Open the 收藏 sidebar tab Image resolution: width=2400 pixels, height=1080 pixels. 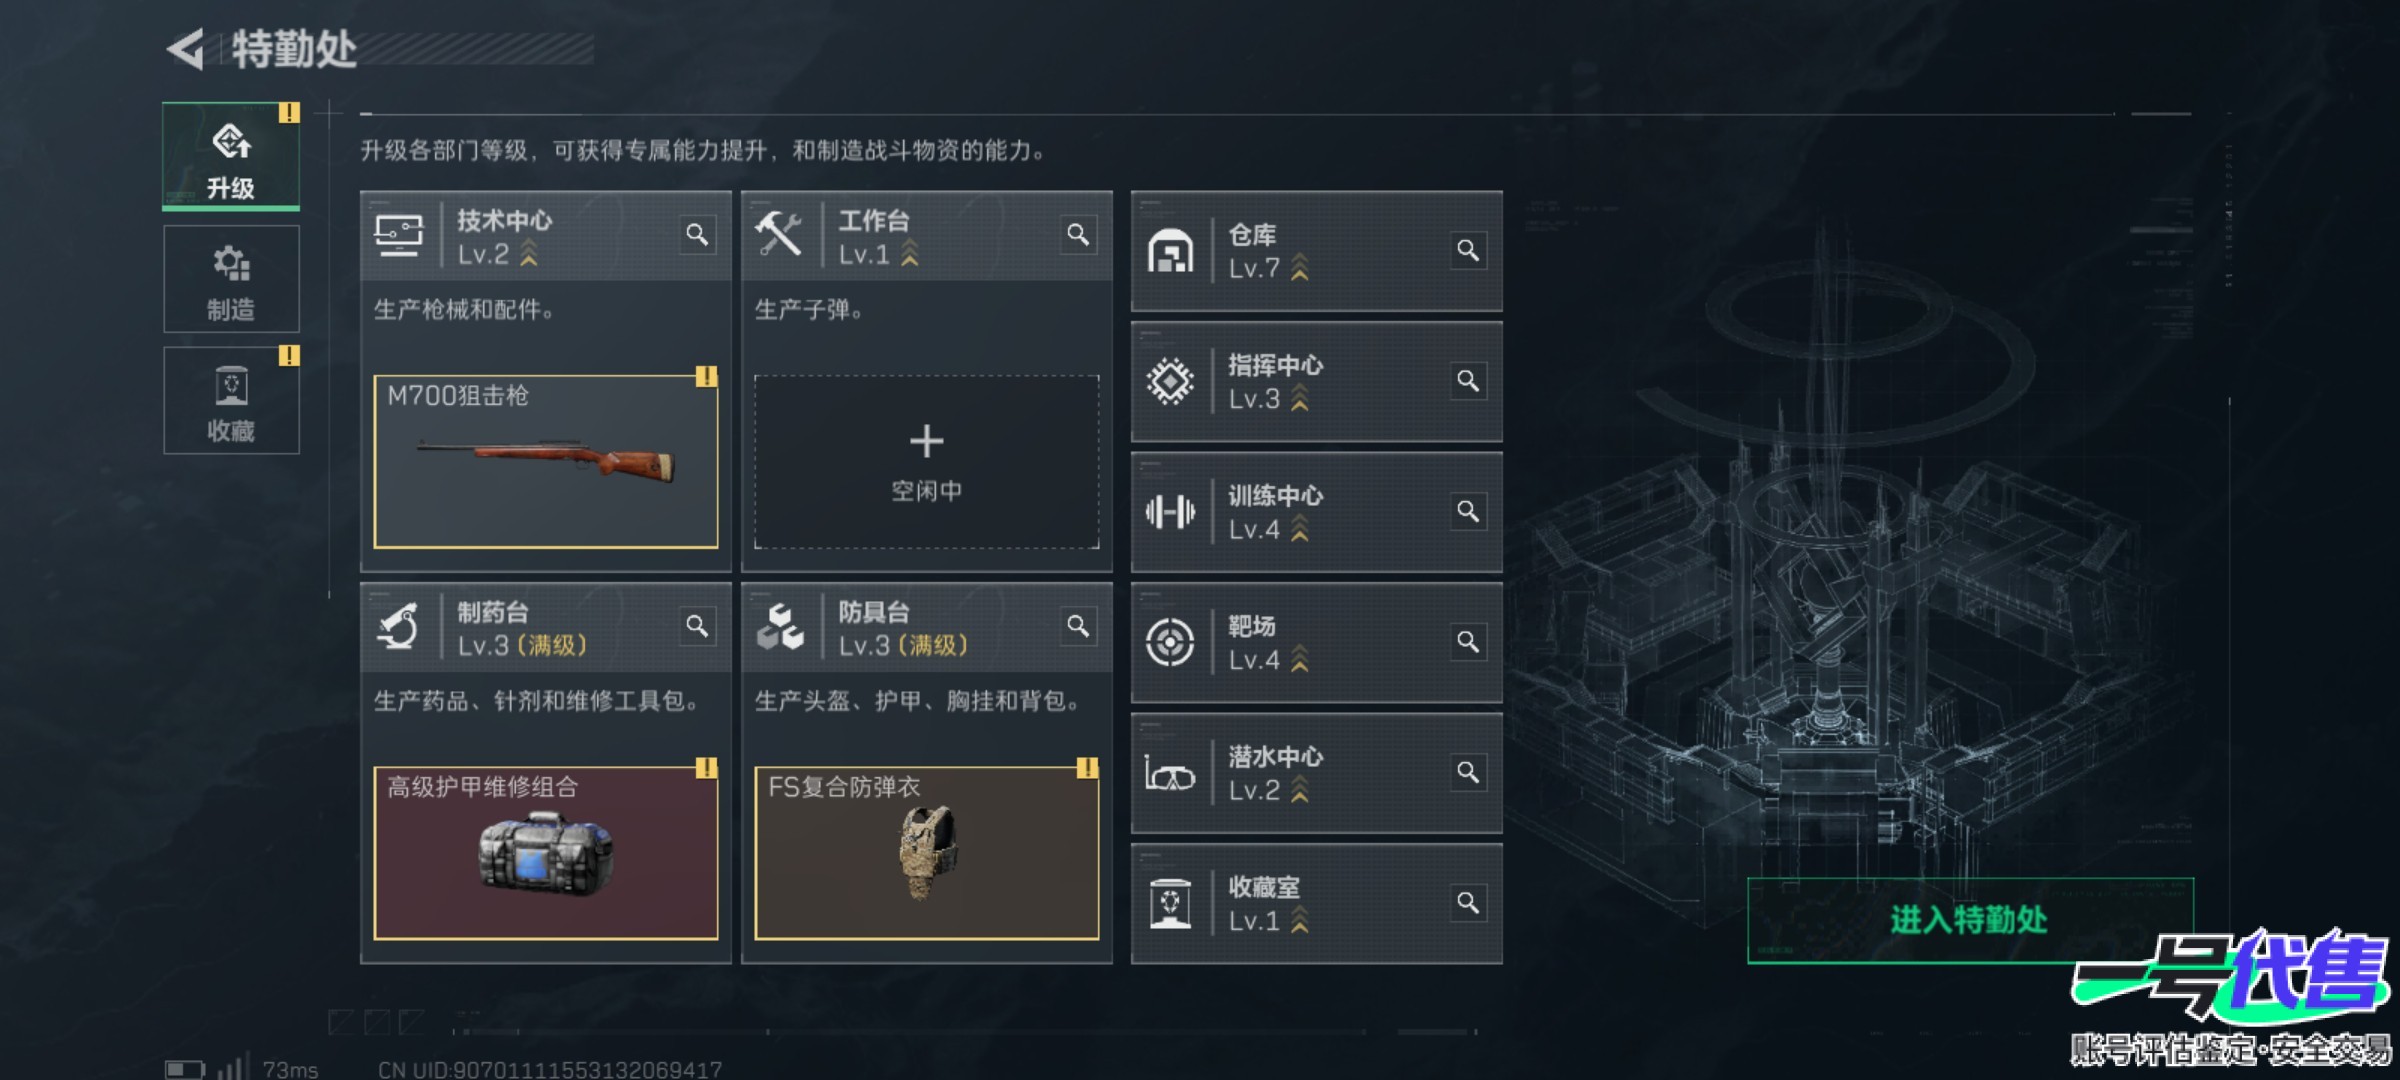coord(231,400)
